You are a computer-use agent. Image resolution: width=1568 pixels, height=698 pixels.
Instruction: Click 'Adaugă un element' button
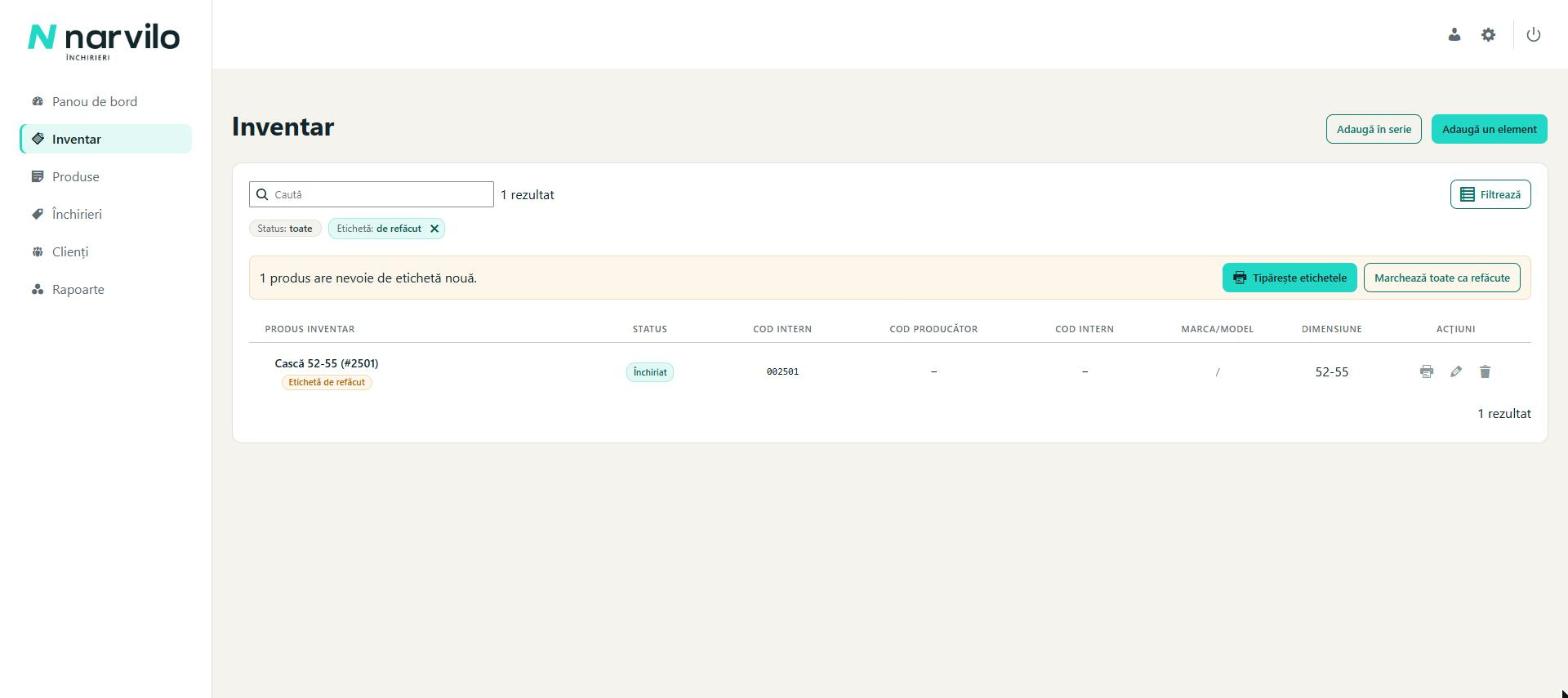coord(1489,129)
